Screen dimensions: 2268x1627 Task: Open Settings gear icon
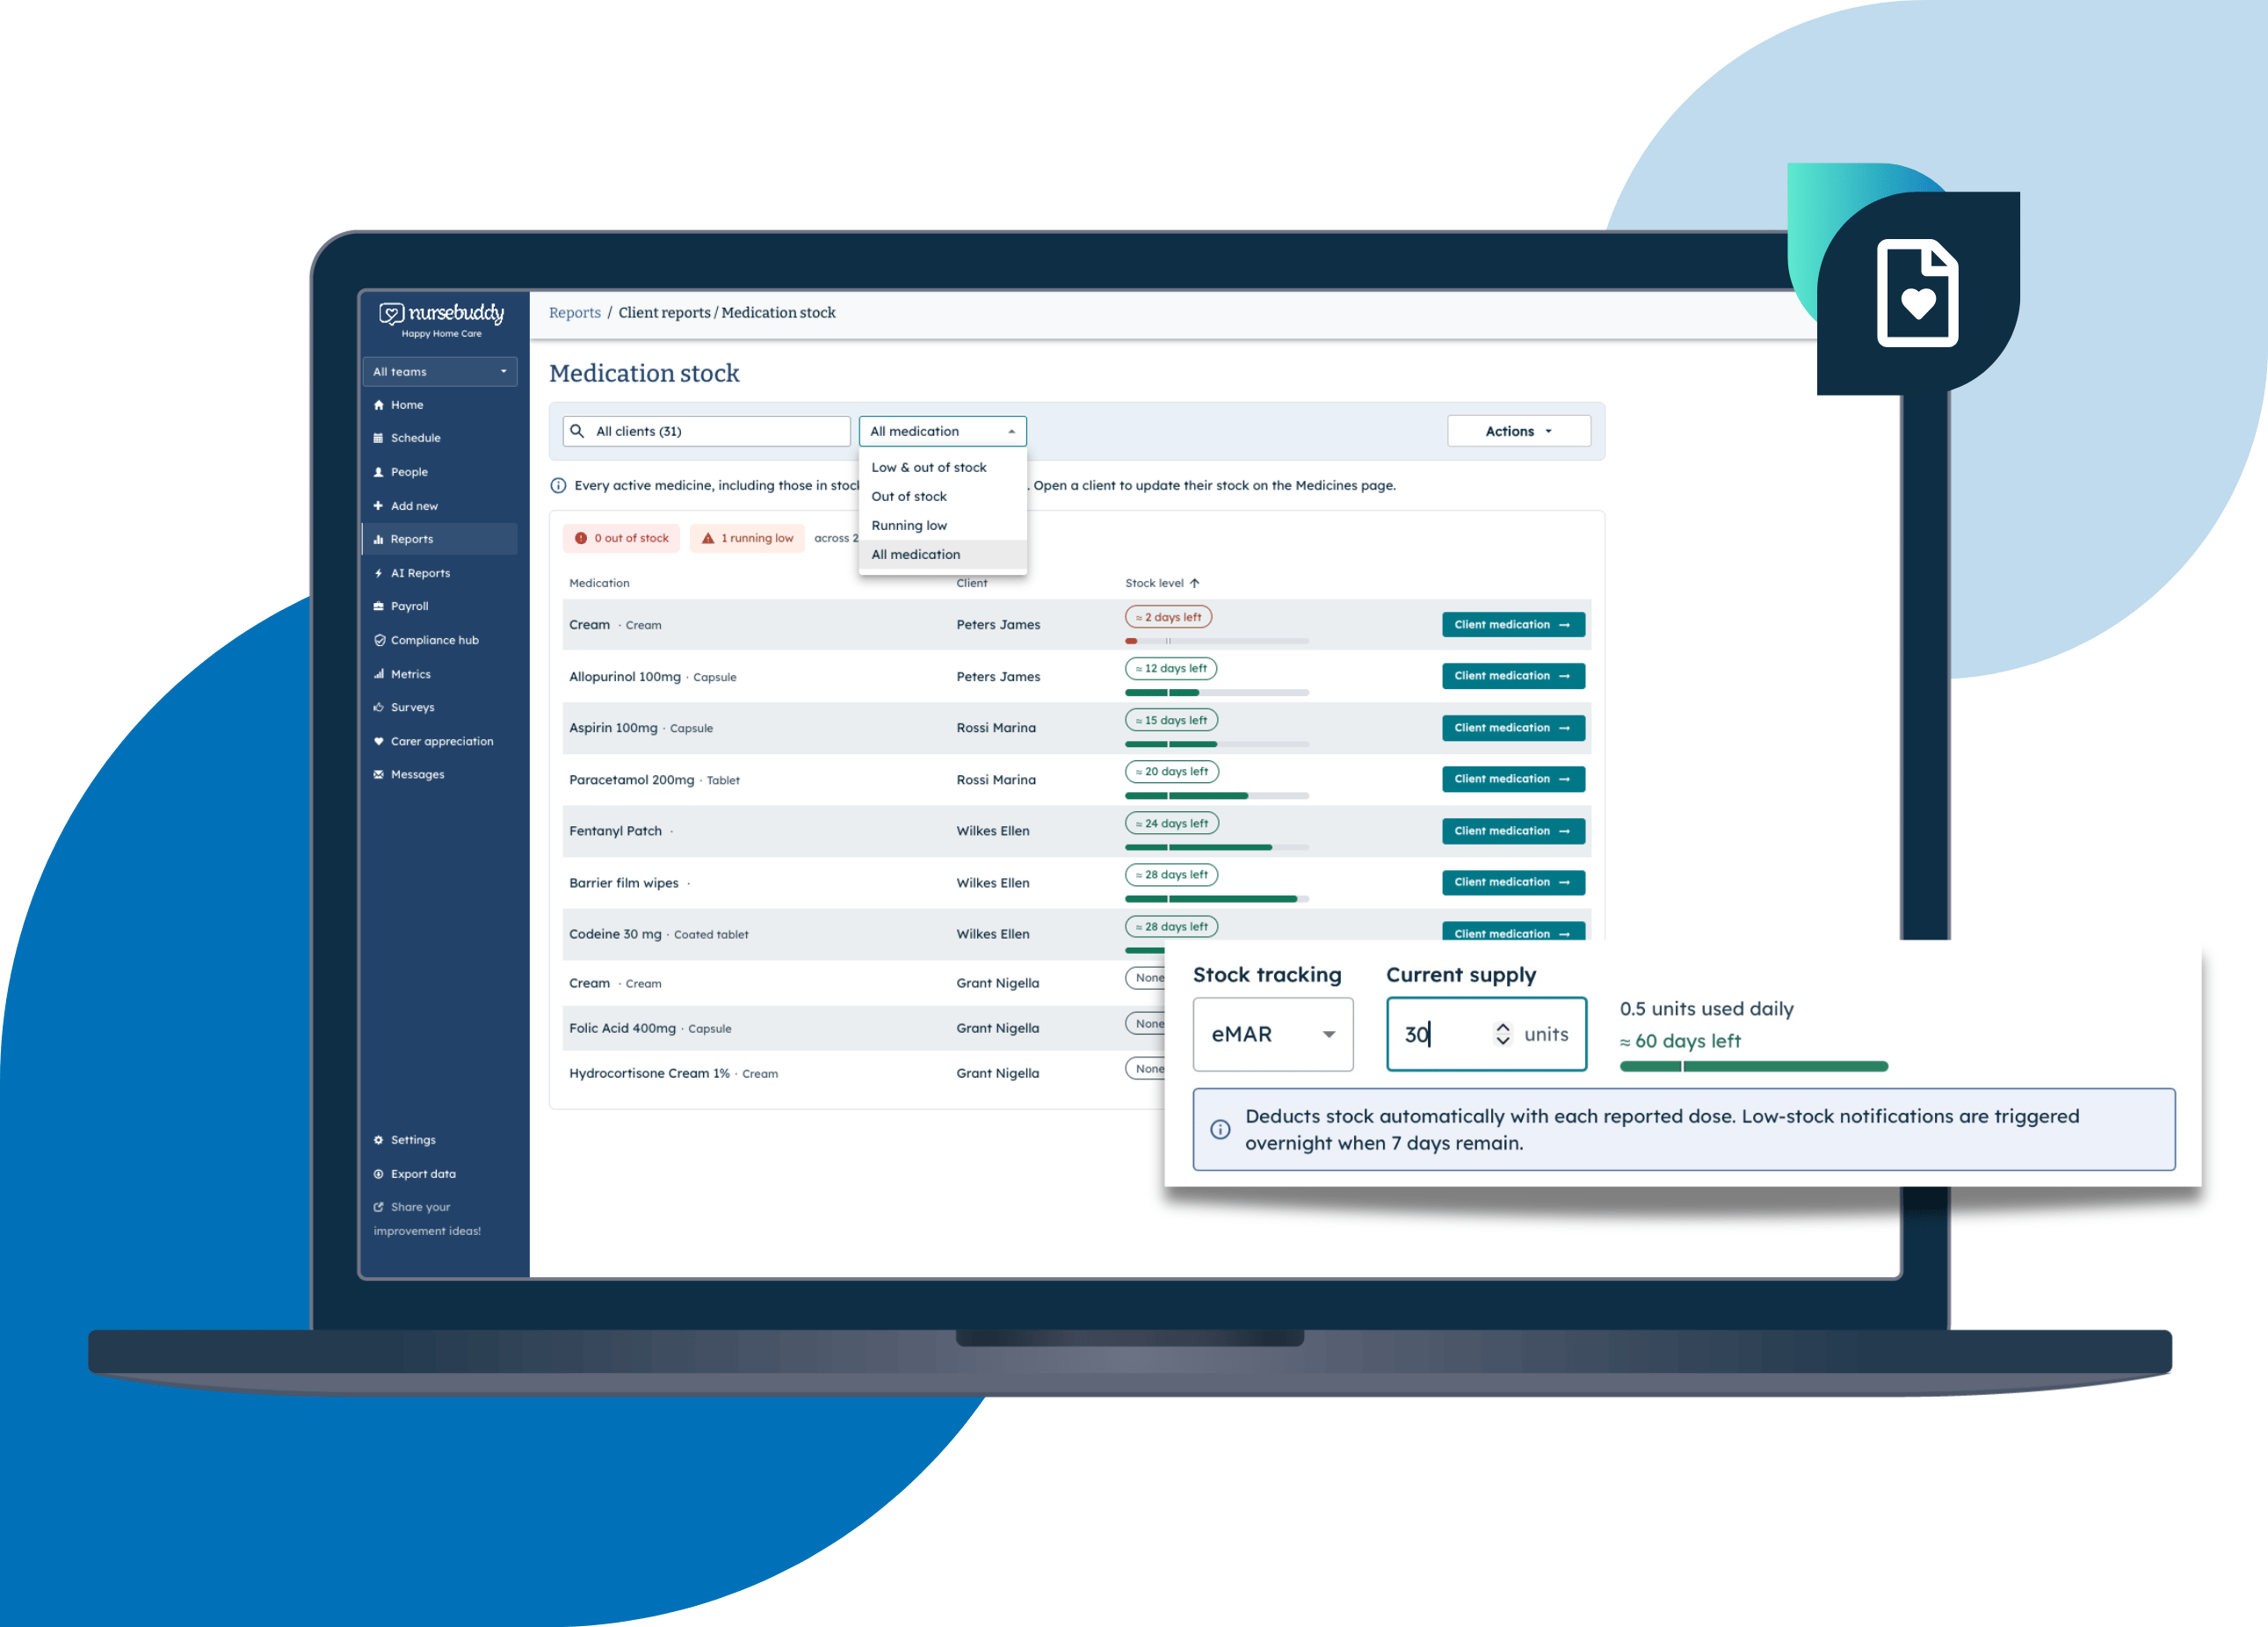[378, 1140]
